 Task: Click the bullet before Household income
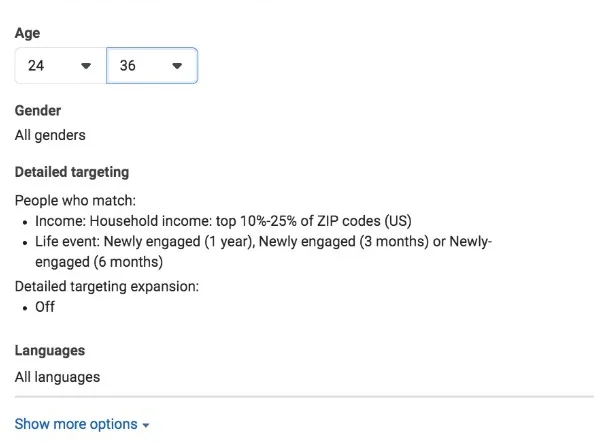(x=24, y=221)
